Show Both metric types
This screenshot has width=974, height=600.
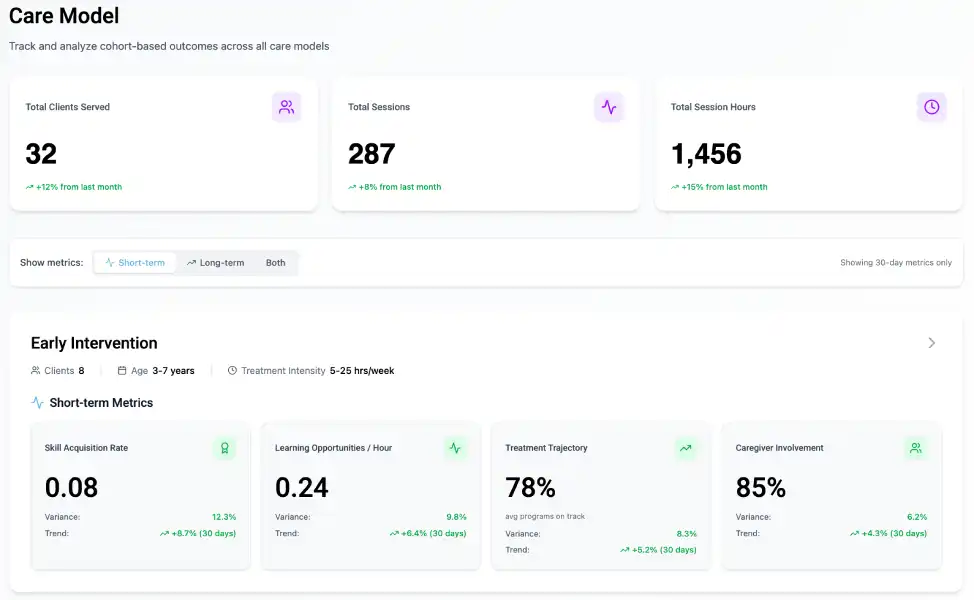(x=276, y=263)
